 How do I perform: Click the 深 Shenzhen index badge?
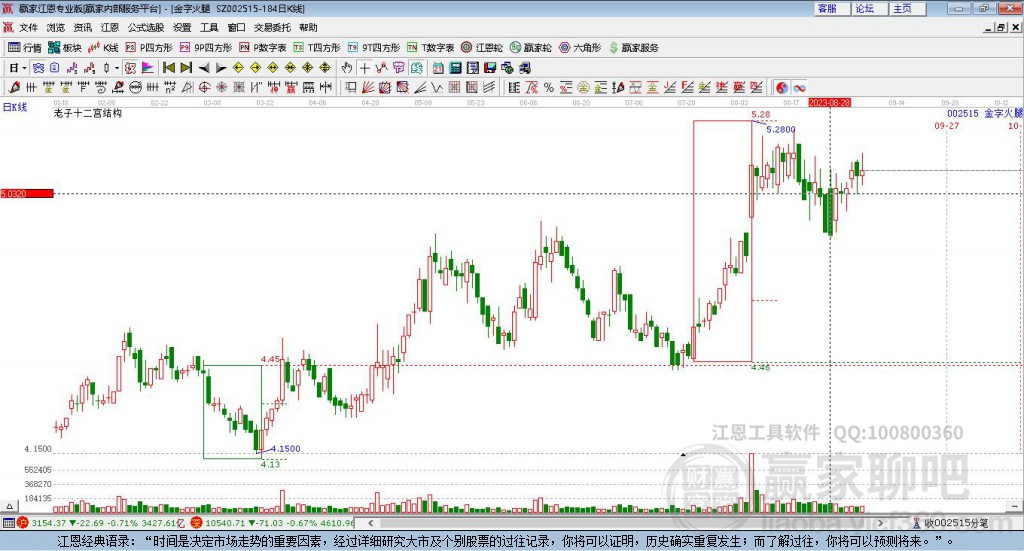coord(197,523)
